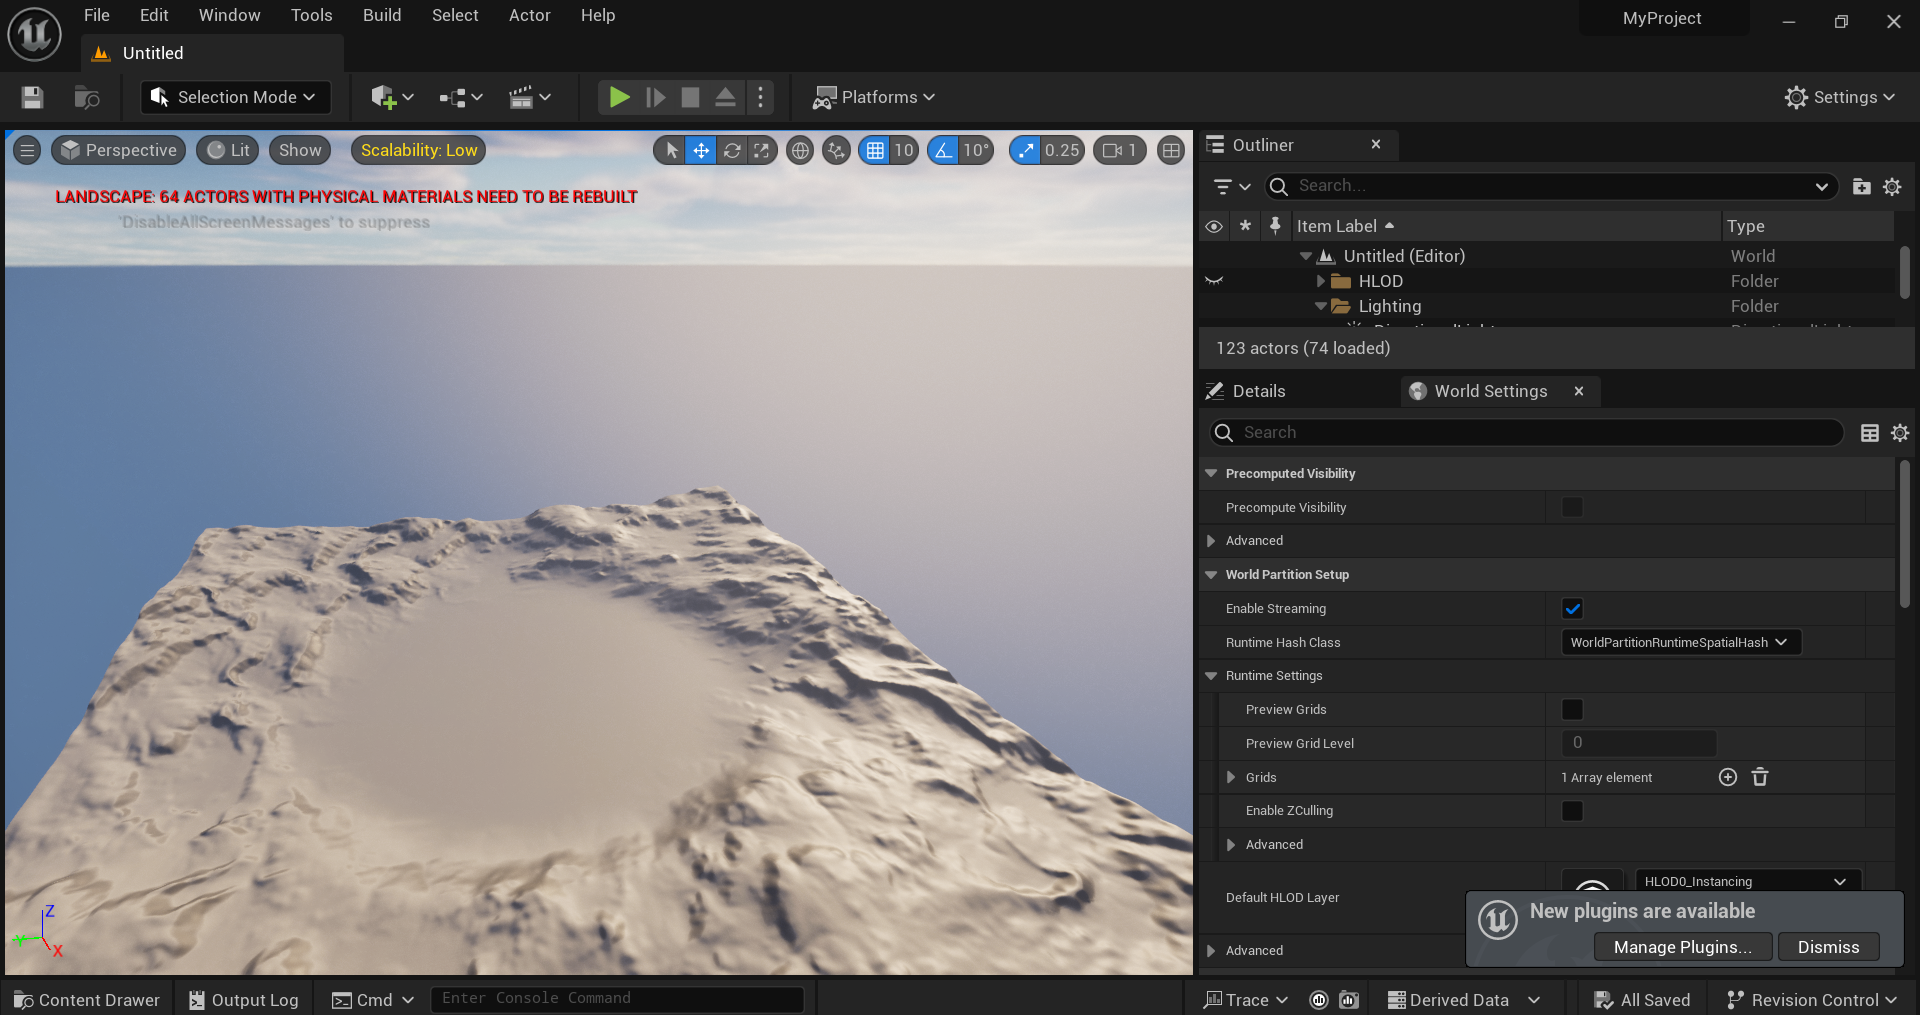Add an element to Grids array
This screenshot has height=1015, width=1920.
click(1728, 777)
